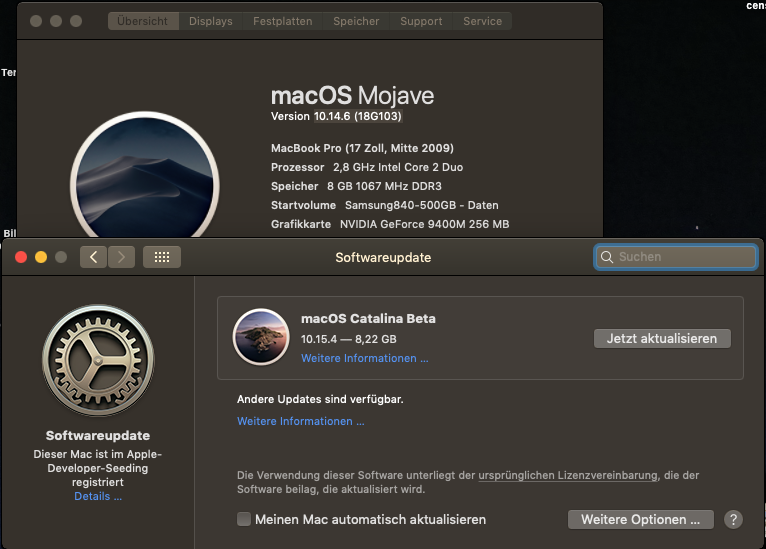
Task: Select the Support tab
Action: click(421, 21)
